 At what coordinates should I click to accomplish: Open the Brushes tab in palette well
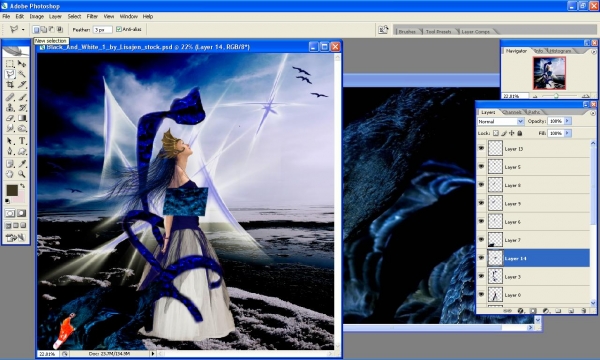pyautogui.click(x=407, y=31)
